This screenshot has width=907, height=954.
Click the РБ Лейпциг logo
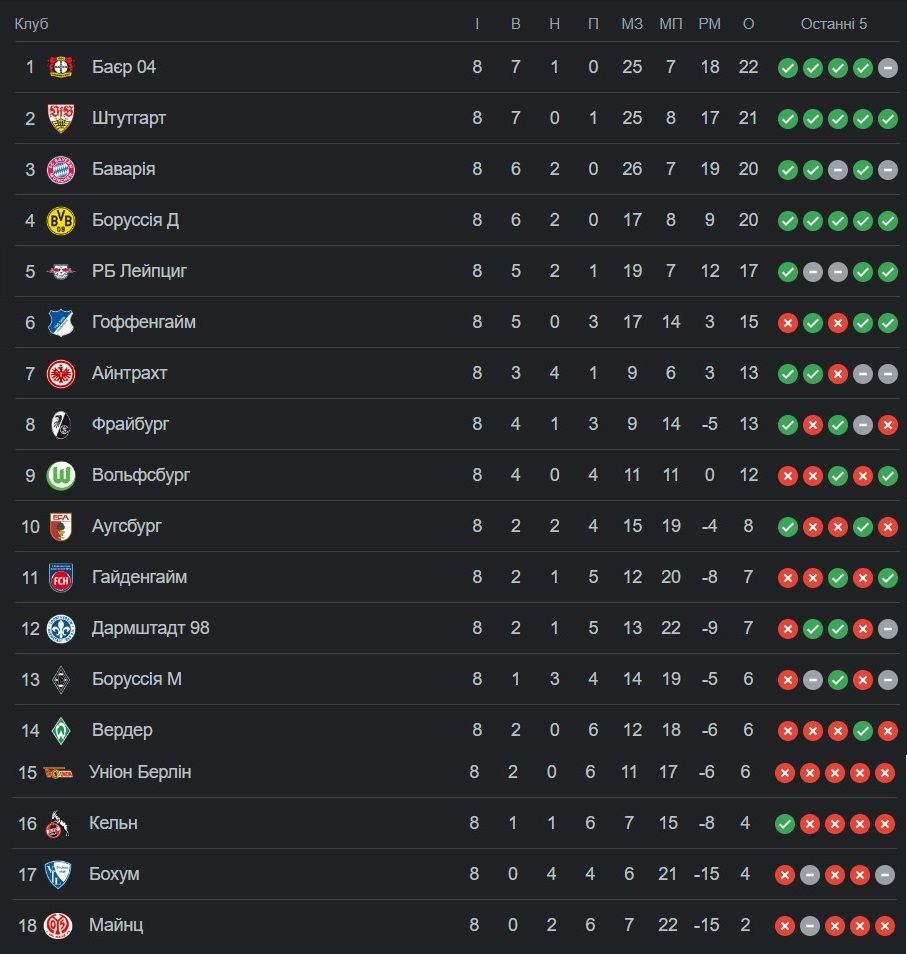coord(61,271)
